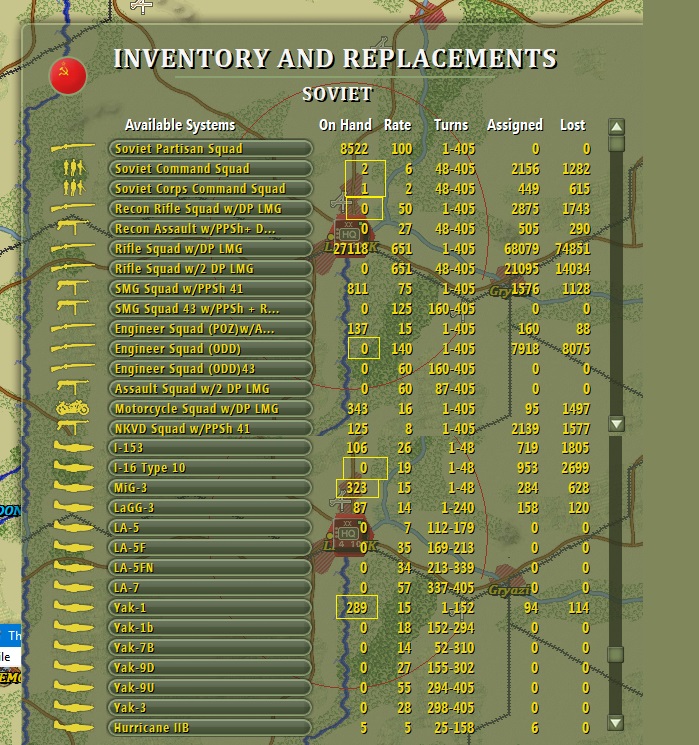The width and height of the screenshot is (699, 745).
Task: Select the Rifle Squad w/DP LMG entry
Action: point(210,248)
